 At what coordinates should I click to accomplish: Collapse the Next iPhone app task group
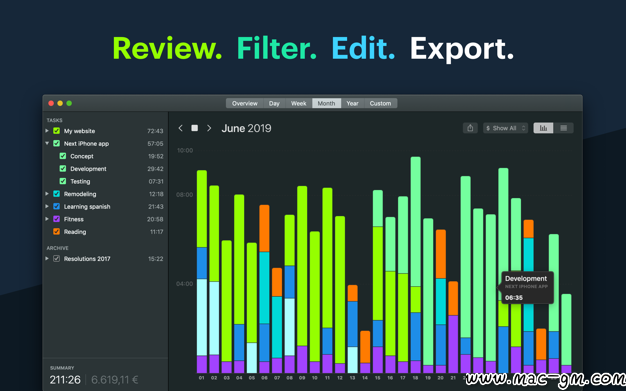47,143
